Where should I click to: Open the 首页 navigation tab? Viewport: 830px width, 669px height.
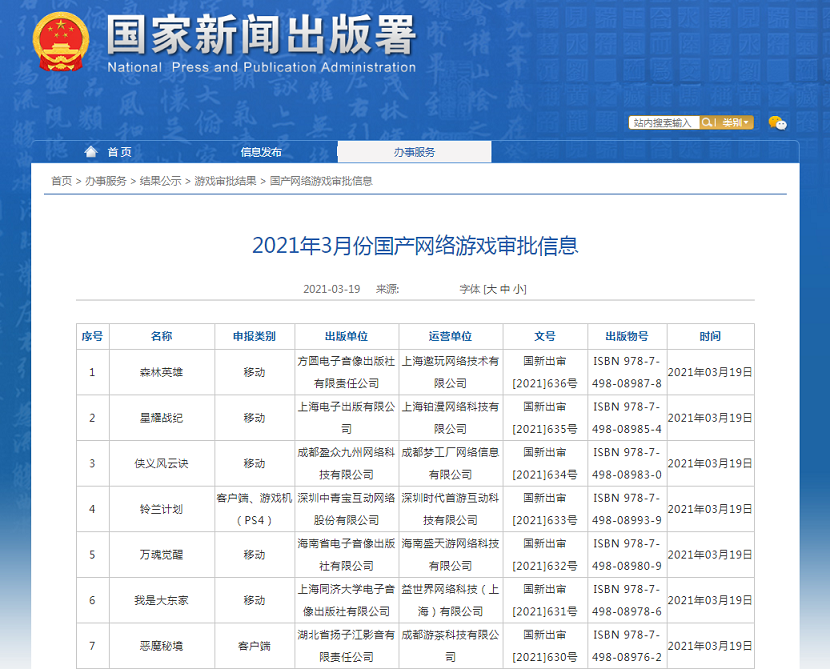tap(119, 152)
